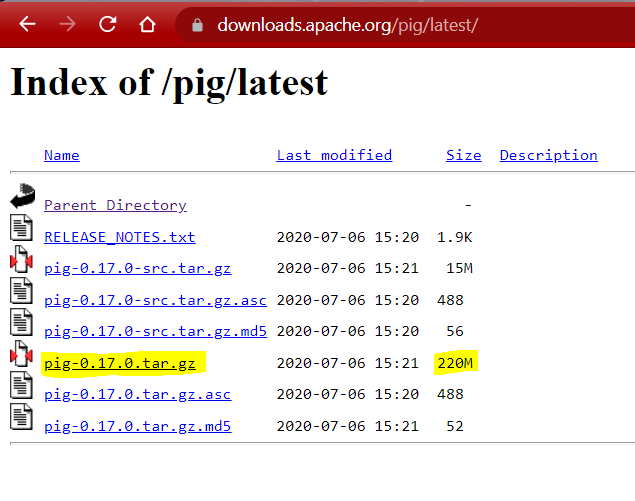The height and width of the screenshot is (501, 635).
Task: Click the file icon beside pig-0.17.0.tar.gz.asc
Action: tap(21, 385)
